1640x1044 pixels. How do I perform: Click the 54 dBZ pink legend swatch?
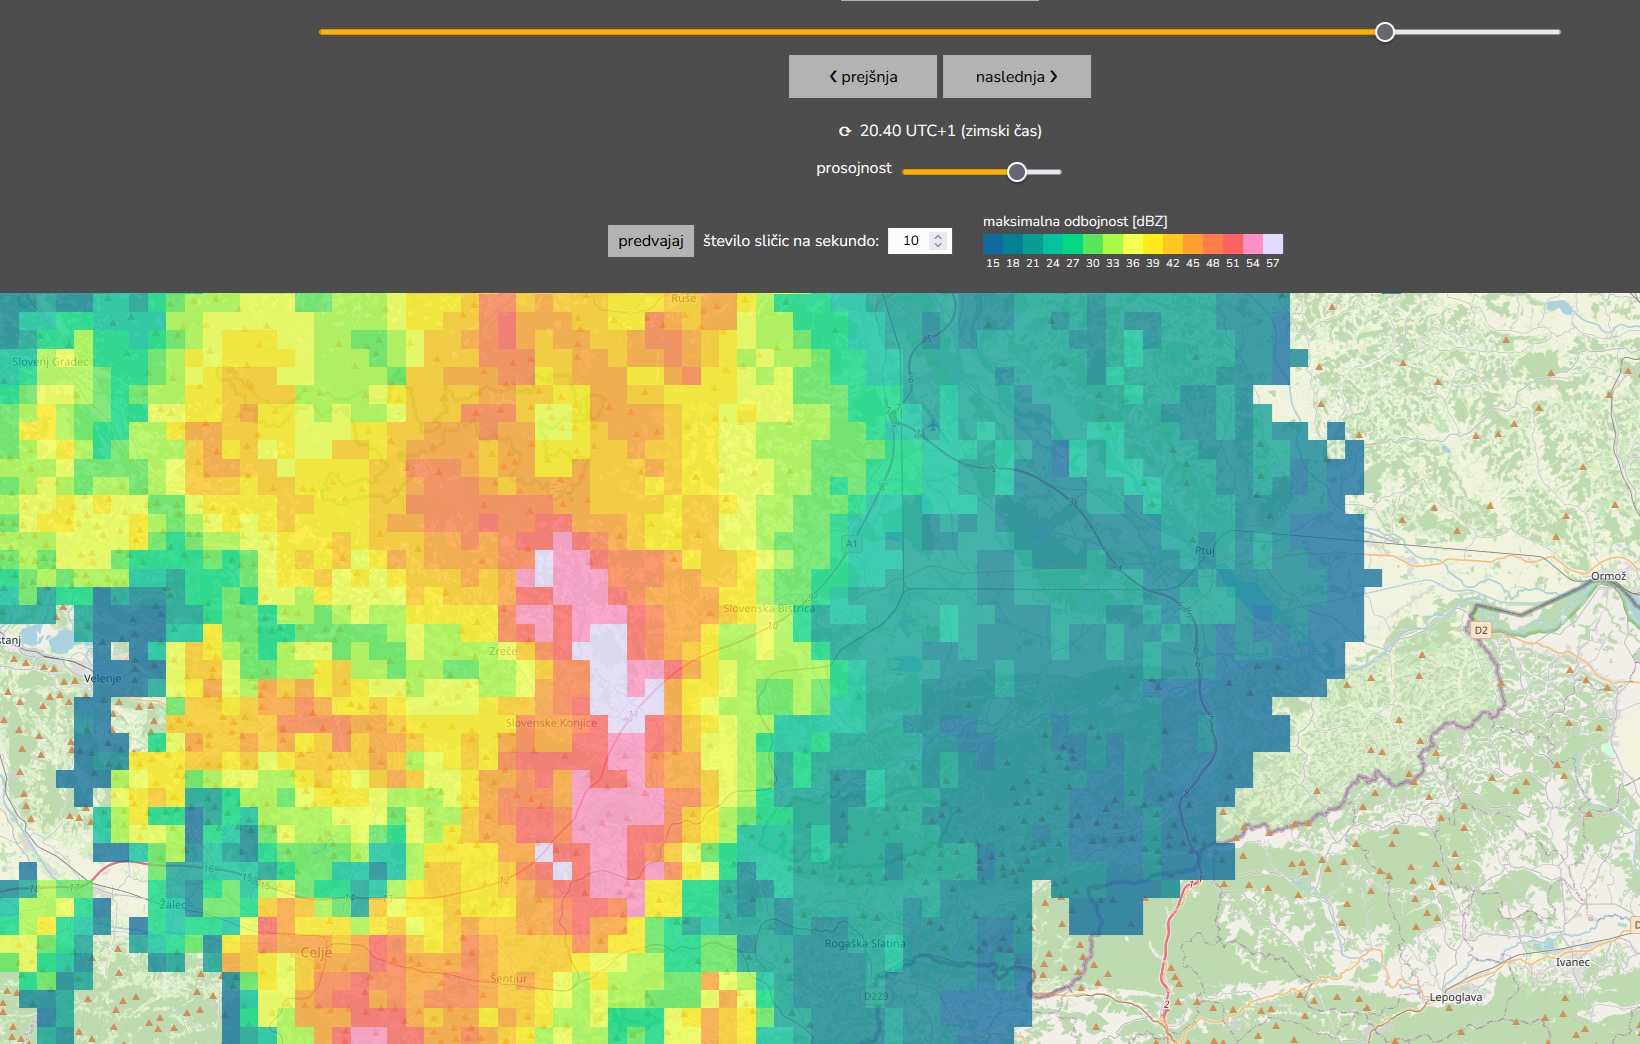coord(1253,244)
